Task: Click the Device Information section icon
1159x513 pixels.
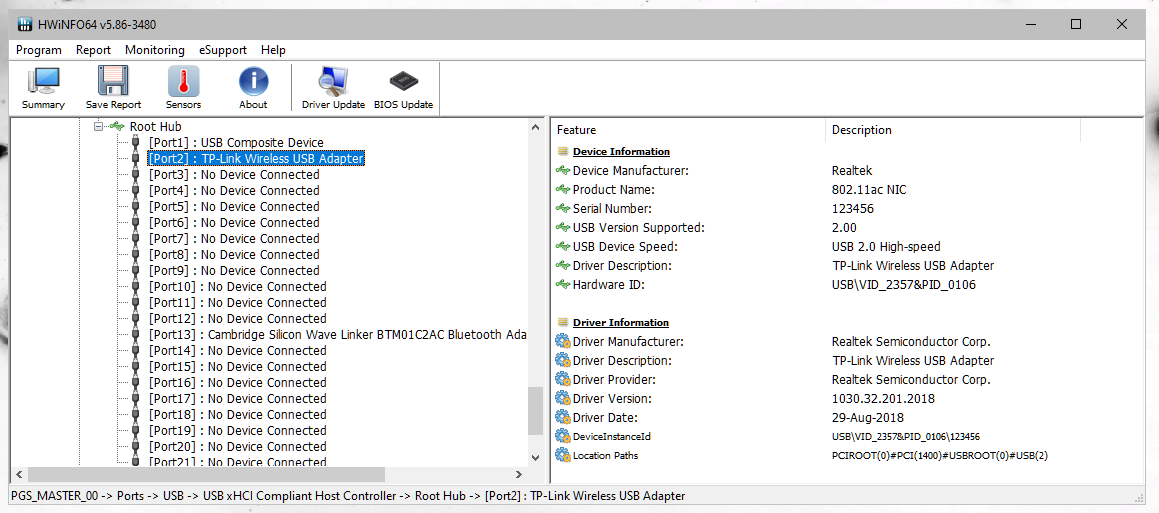Action: (563, 152)
